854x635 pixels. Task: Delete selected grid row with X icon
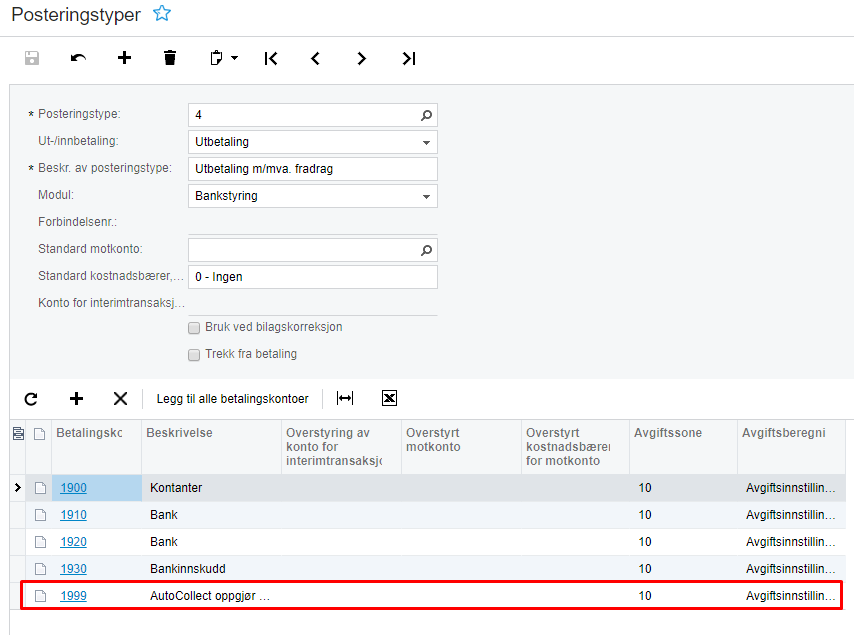pos(120,399)
